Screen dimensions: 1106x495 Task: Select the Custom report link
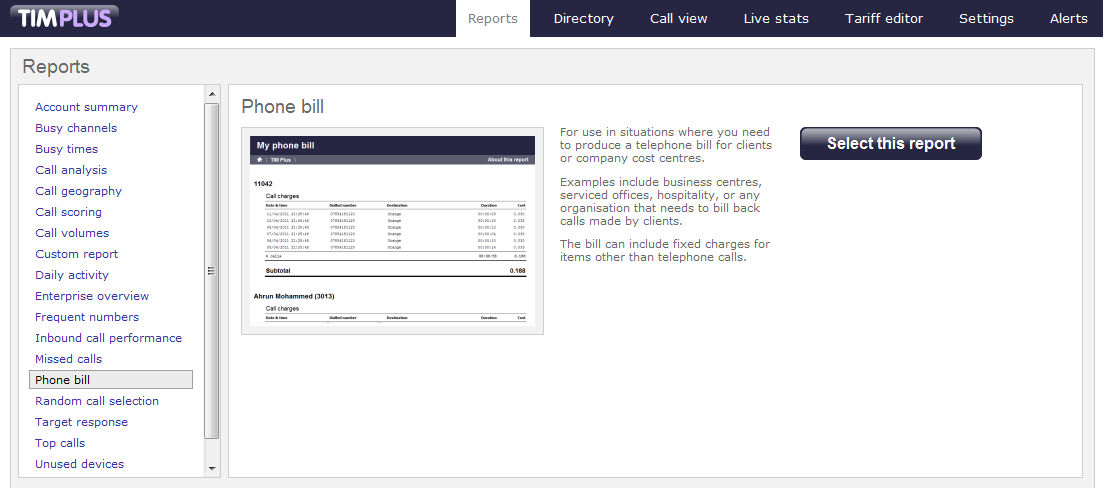pos(76,254)
